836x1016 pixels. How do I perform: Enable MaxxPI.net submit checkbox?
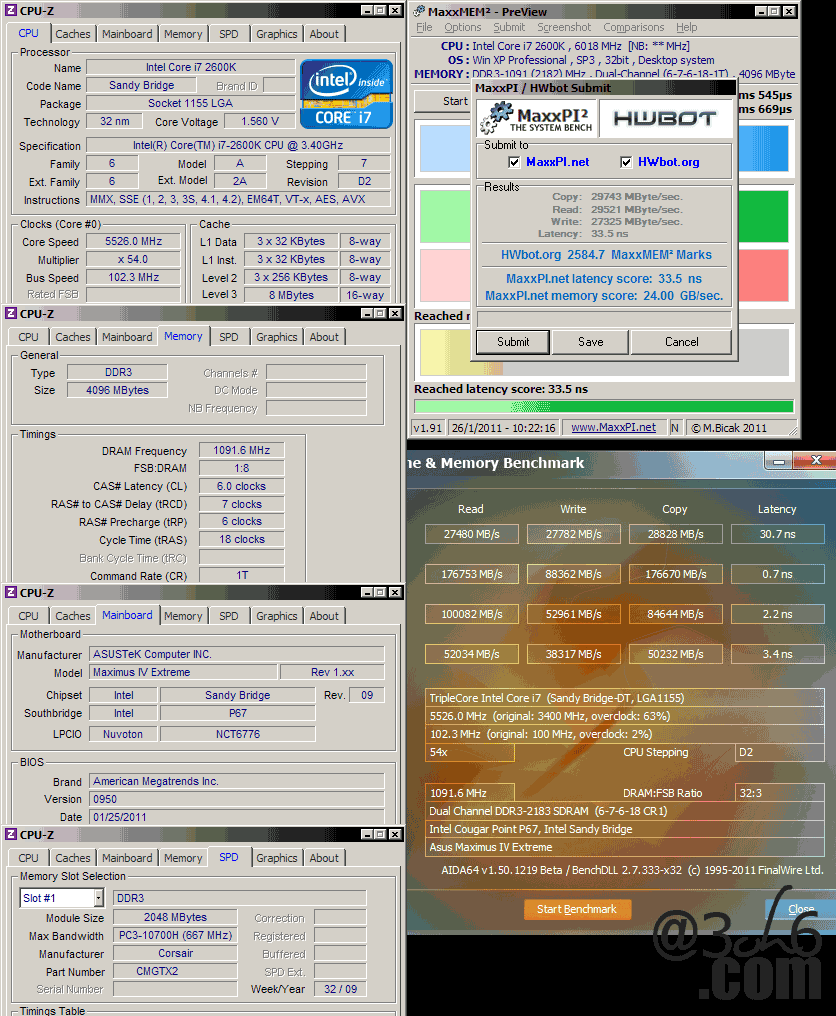(514, 162)
